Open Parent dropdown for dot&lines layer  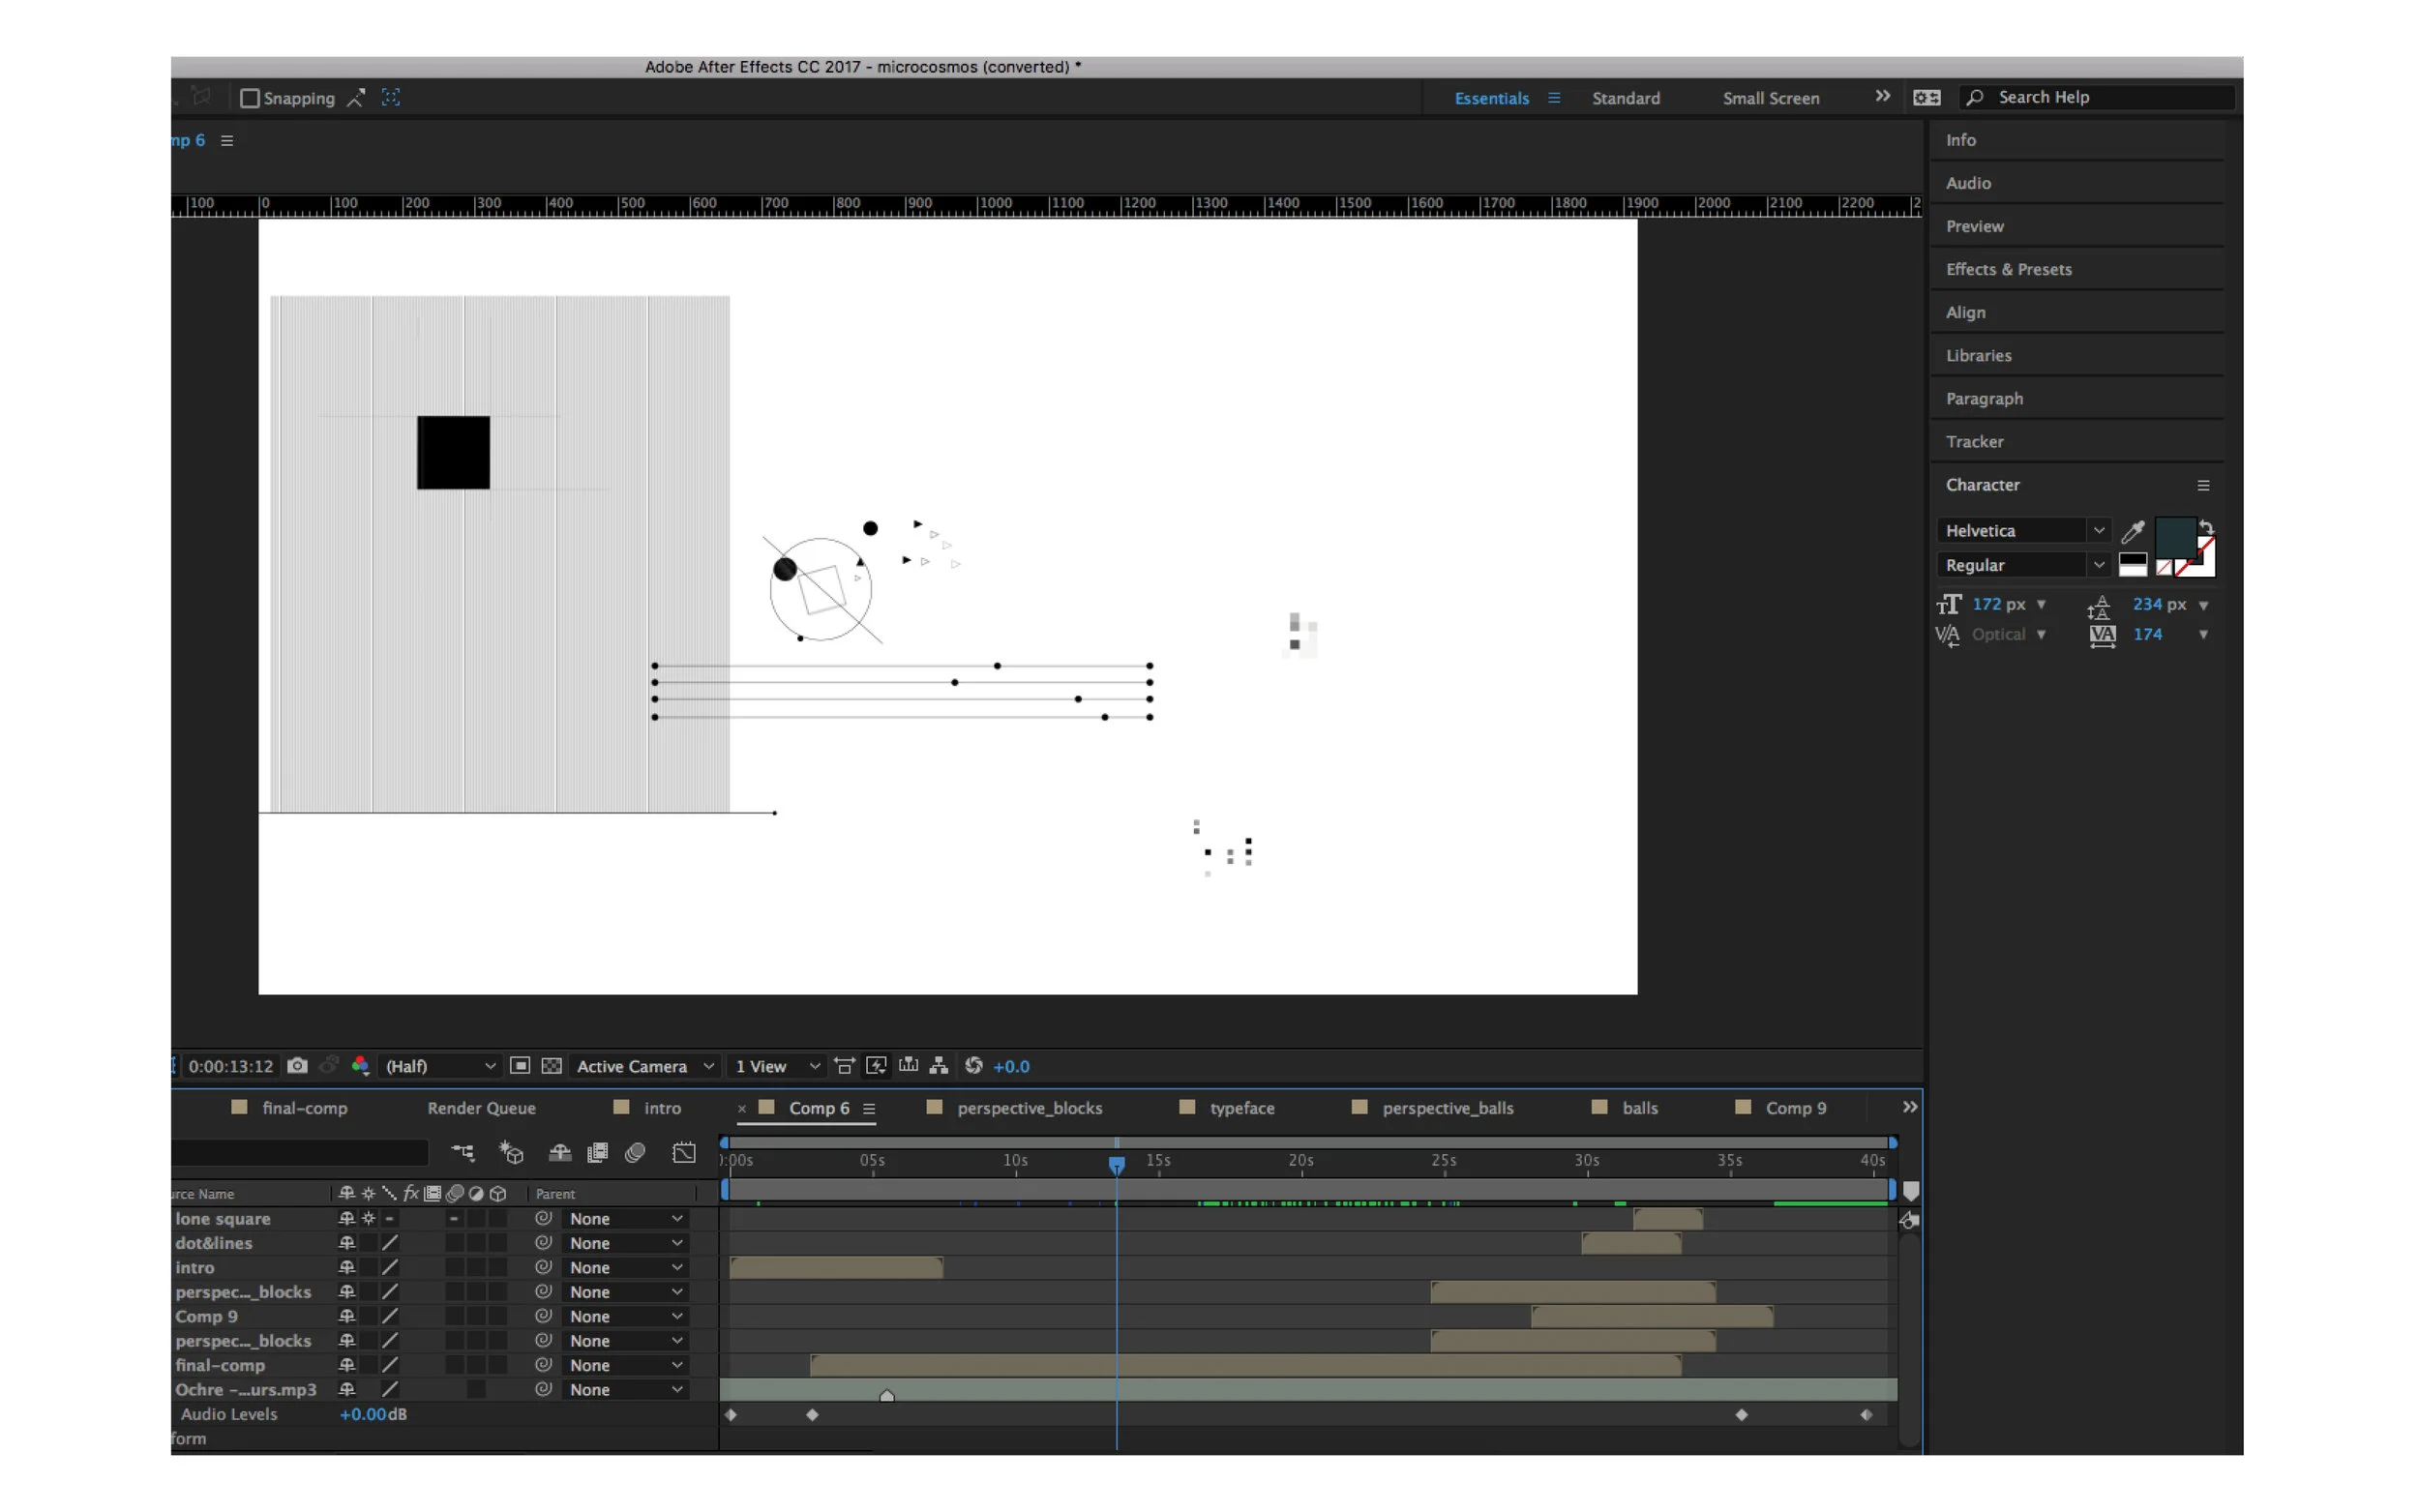coord(625,1243)
